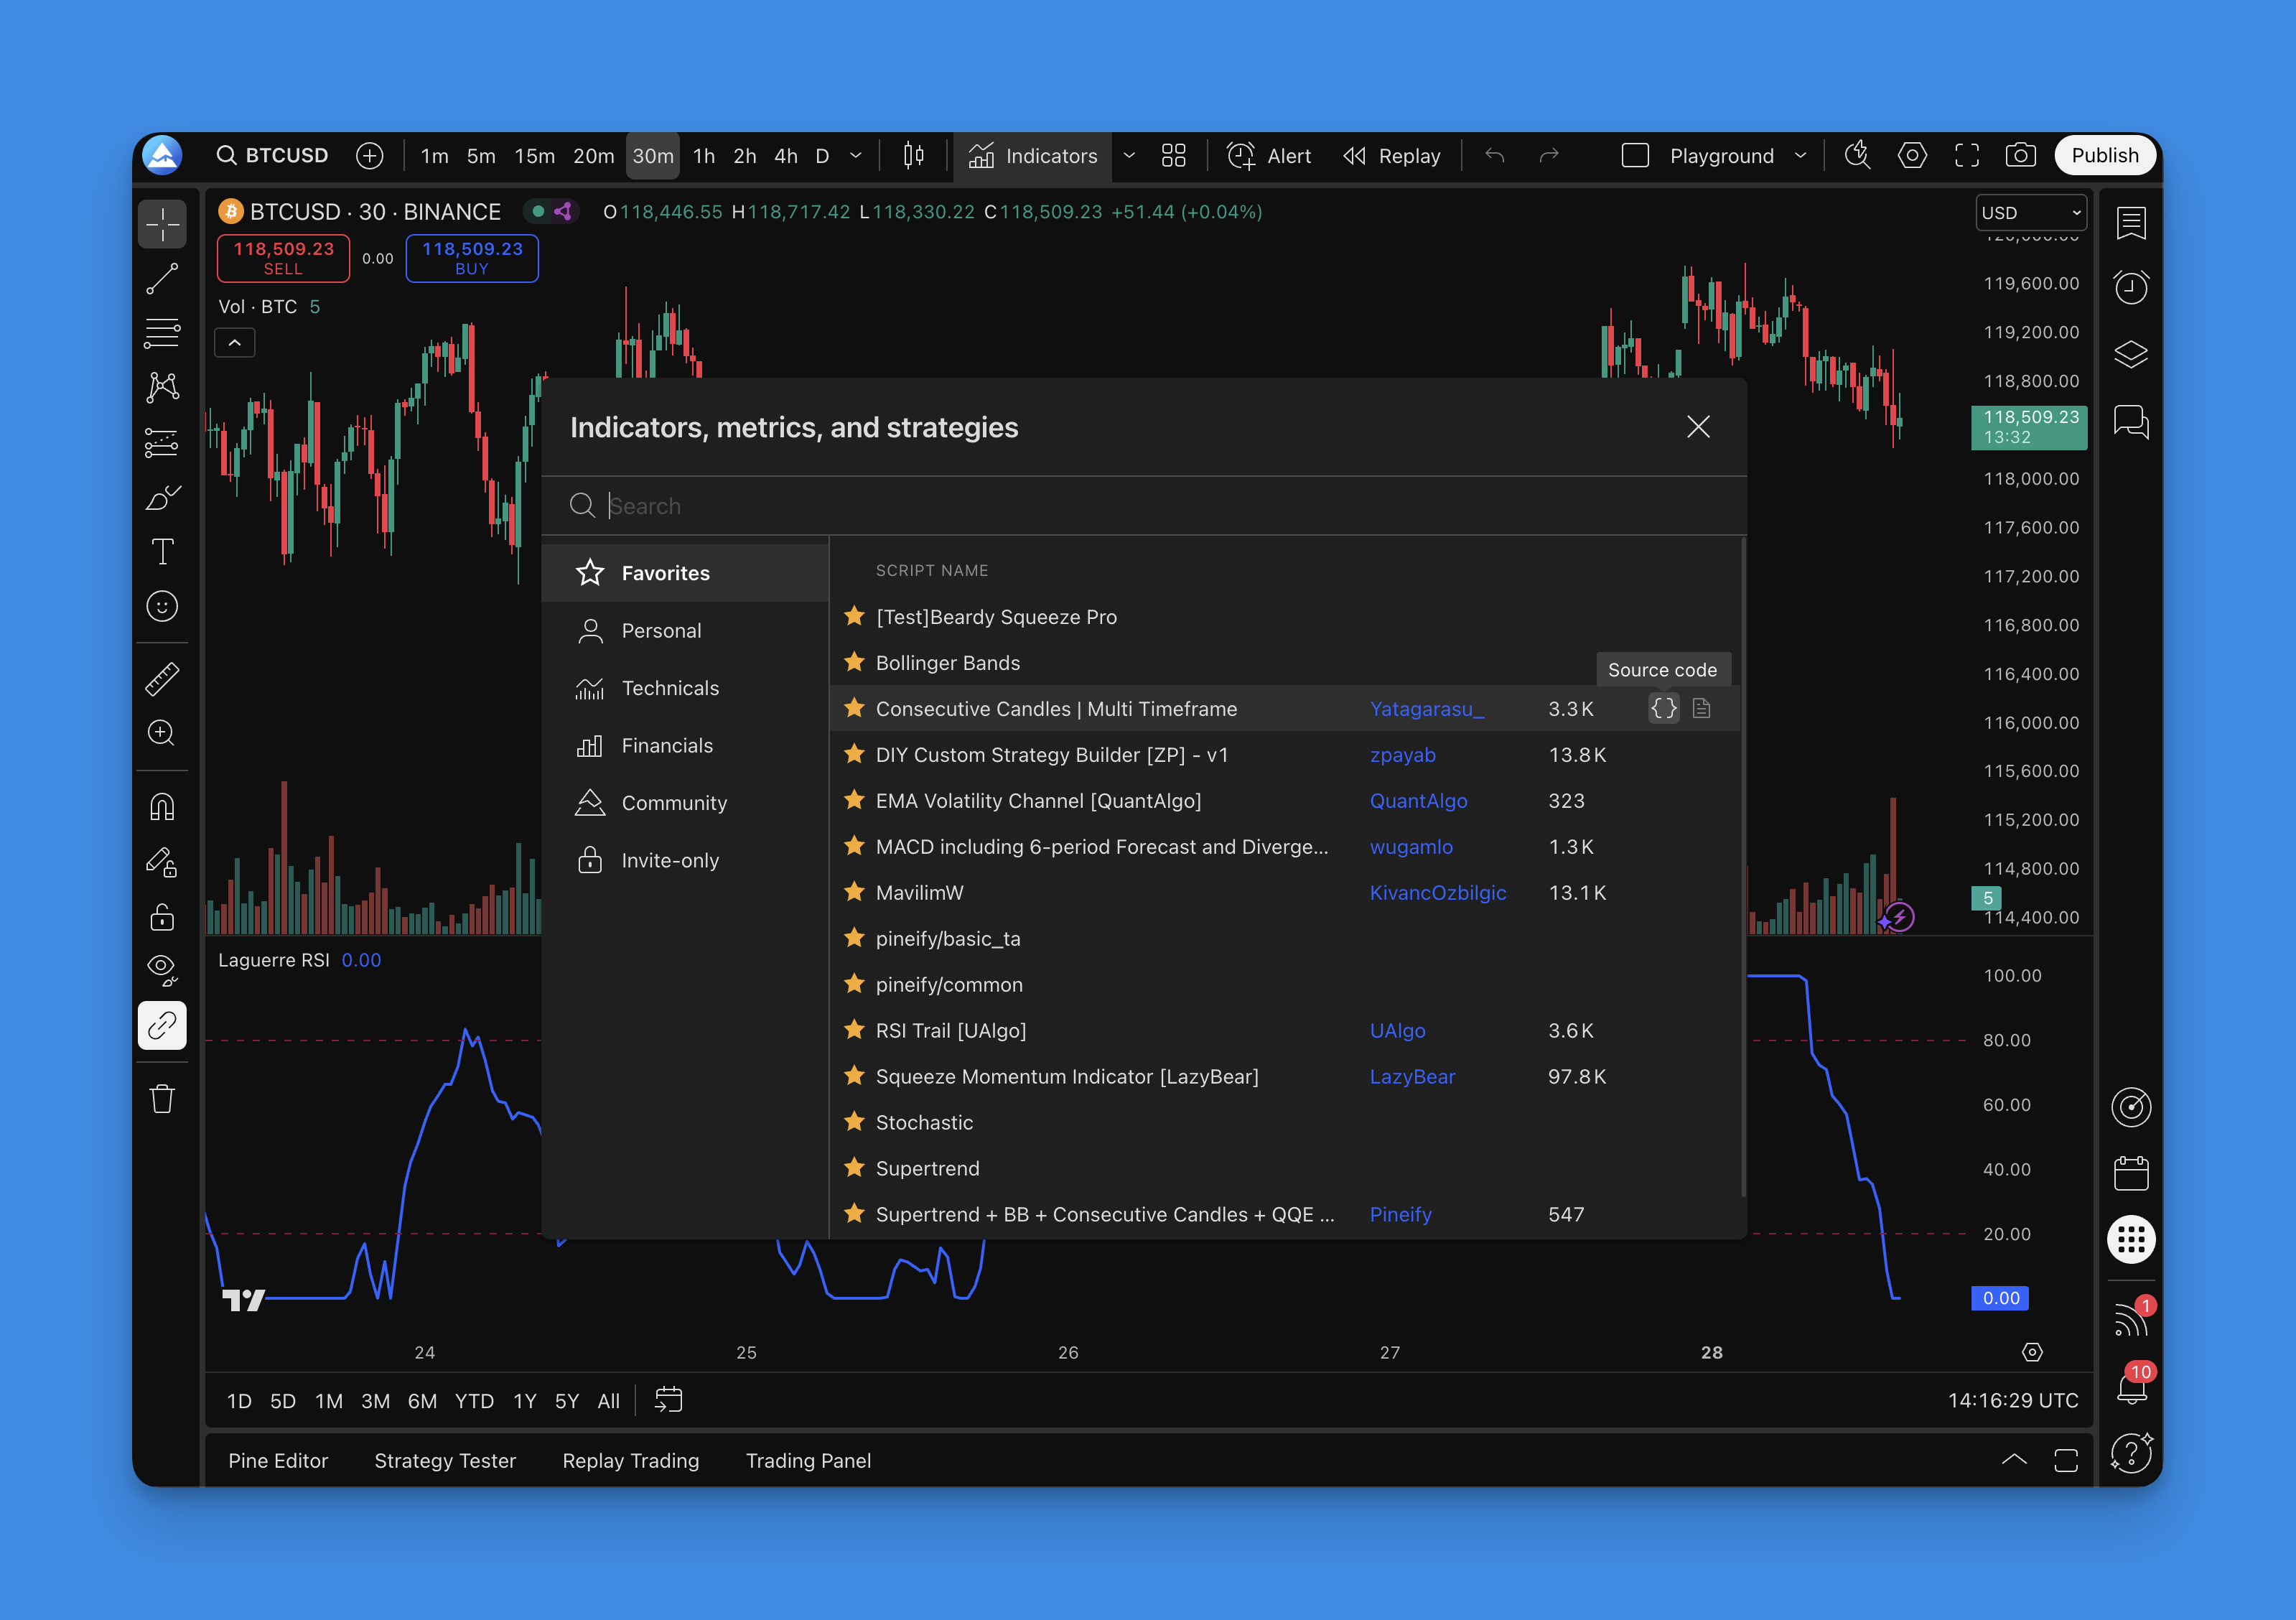This screenshot has height=1620, width=2296.
Task: Select the trend line drawing tool
Action: point(162,279)
